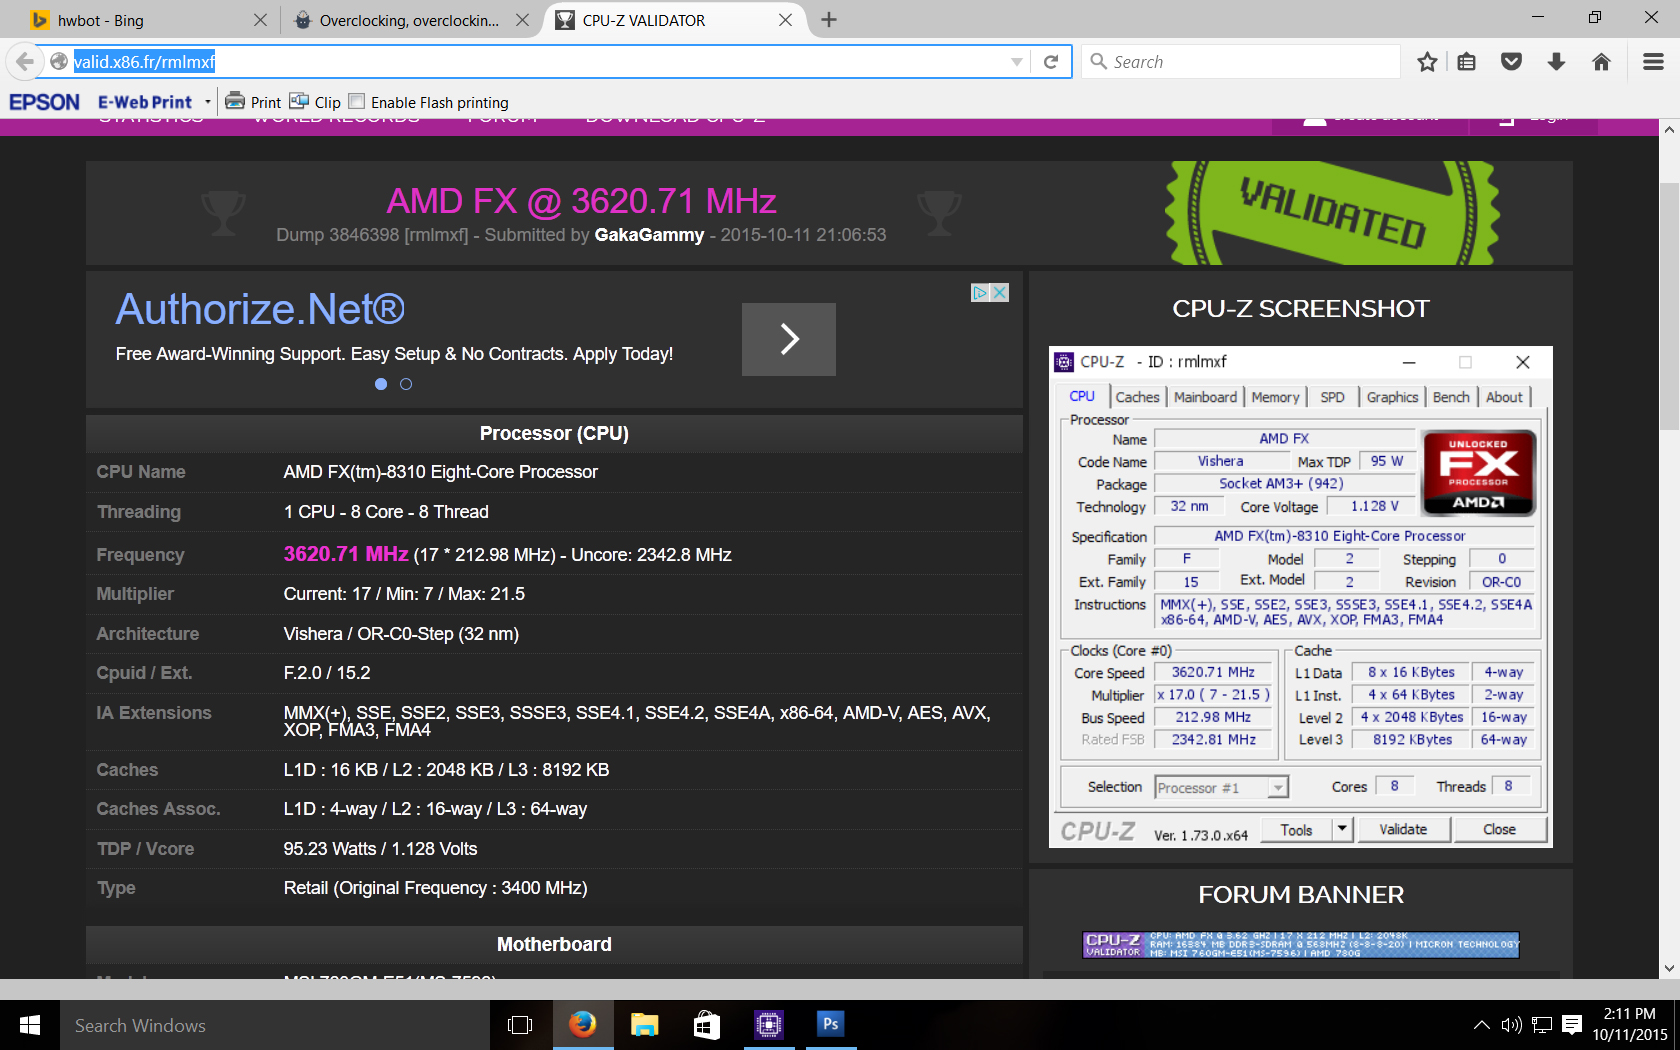The width and height of the screenshot is (1680, 1050).
Task: Open the bookmarks list icon
Action: pyautogui.click(x=1466, y=62)
